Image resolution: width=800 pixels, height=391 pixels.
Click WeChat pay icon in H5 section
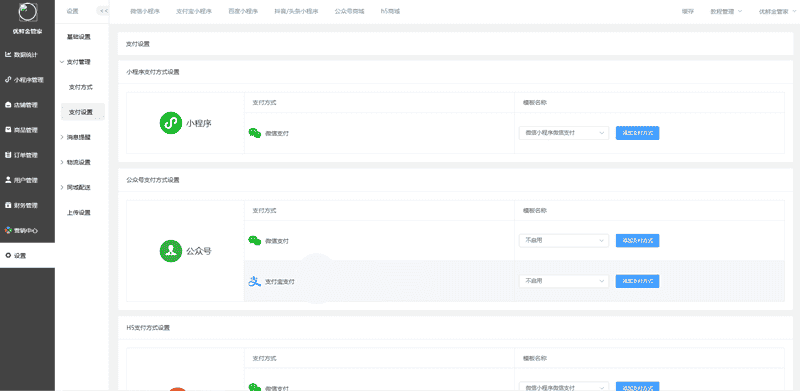pyautogui.click(x=255, y=387)
